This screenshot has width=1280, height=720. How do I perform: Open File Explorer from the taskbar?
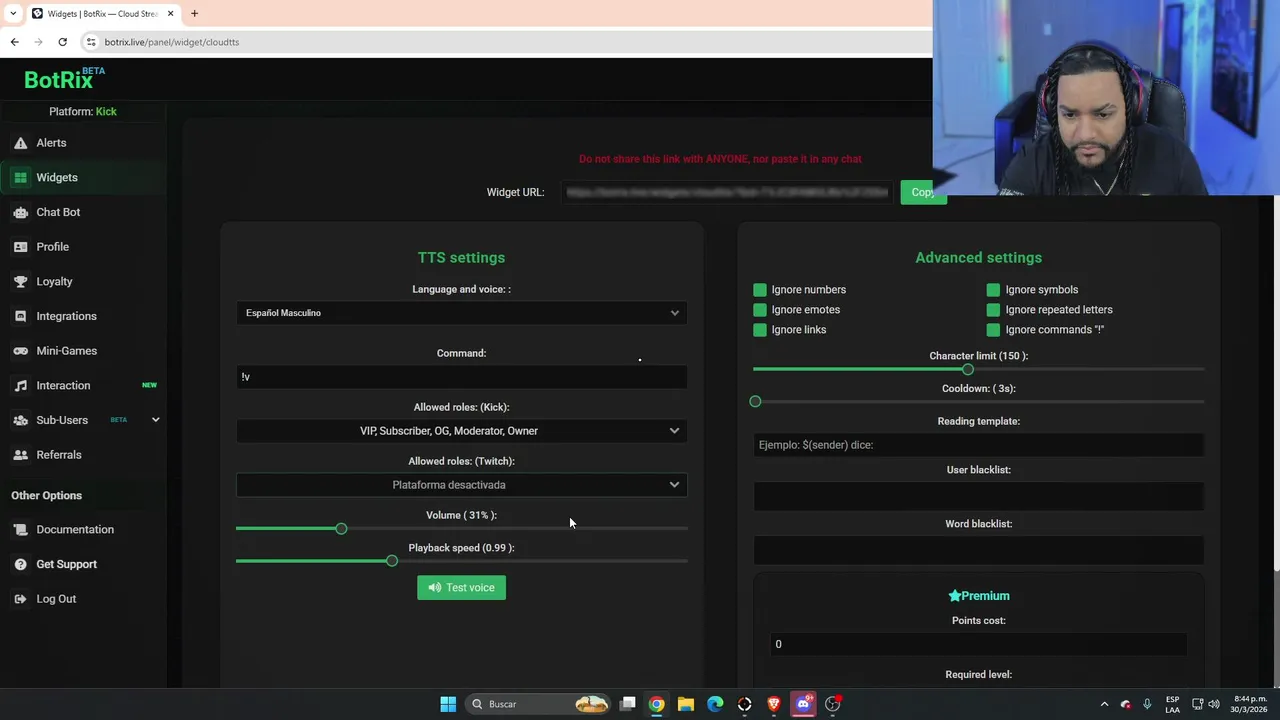click(686, 704)
